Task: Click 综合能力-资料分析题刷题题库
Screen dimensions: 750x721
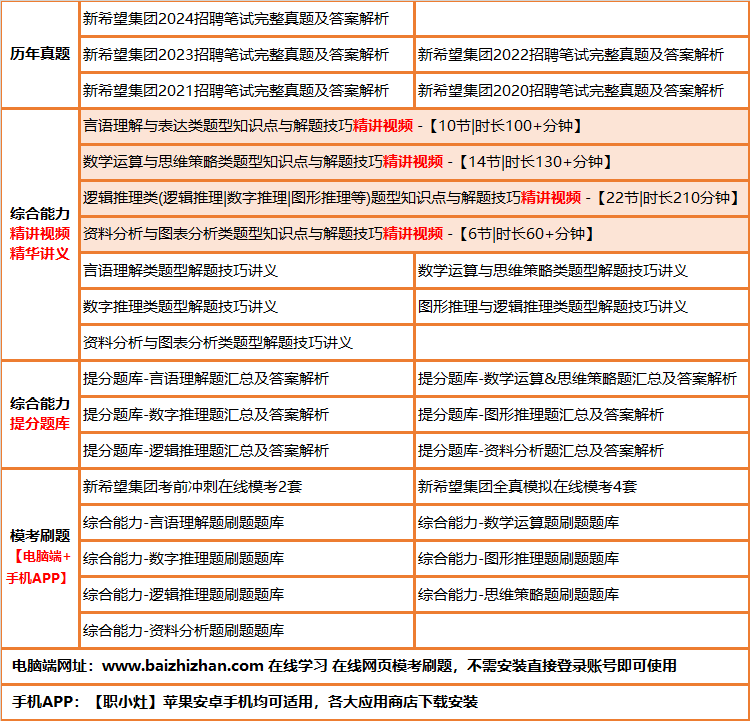Action: coord(246,631)
